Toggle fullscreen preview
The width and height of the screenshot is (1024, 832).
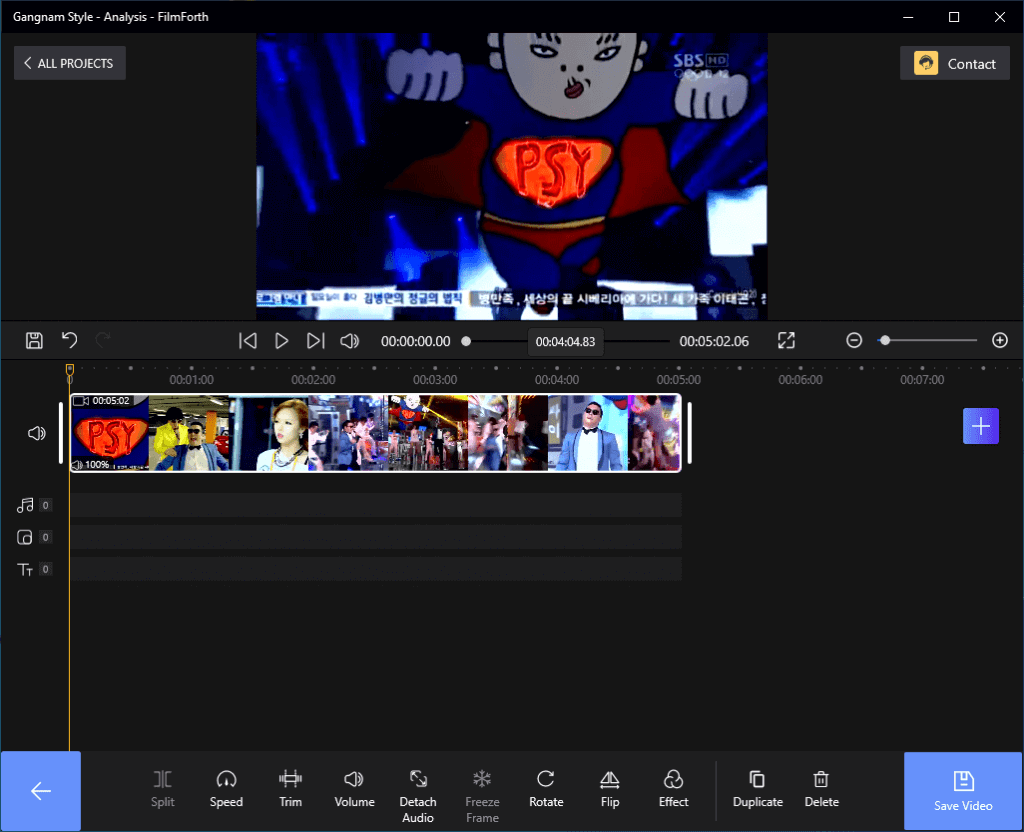click(x=786, y=340)
